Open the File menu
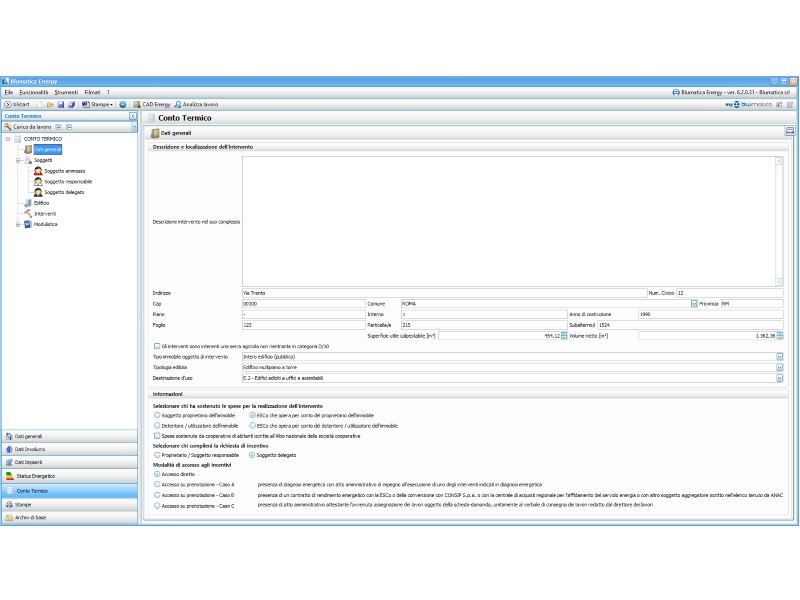Image resolution: width=800 pixels, height=600 pixels. click(x=9, y=92)
